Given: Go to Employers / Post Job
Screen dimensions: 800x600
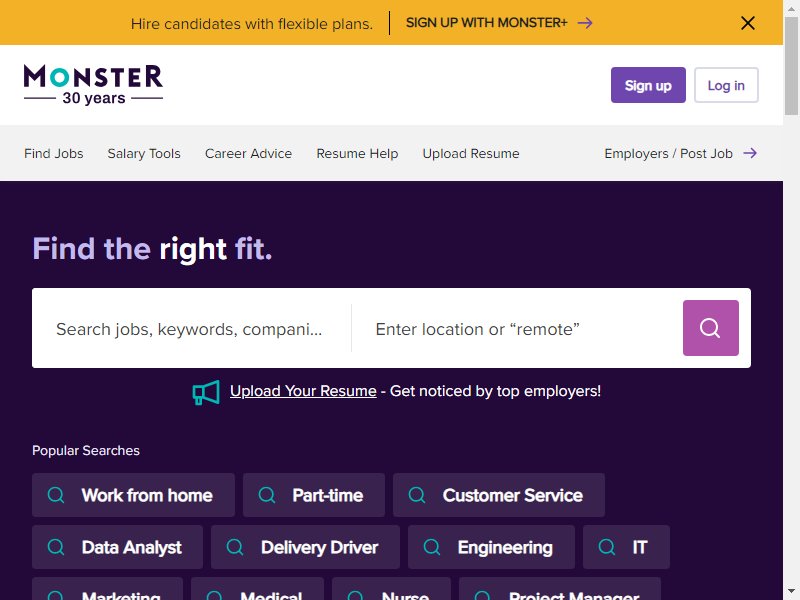Looking at the screenshot, I should pyautogui.click(x=668, y=154).
